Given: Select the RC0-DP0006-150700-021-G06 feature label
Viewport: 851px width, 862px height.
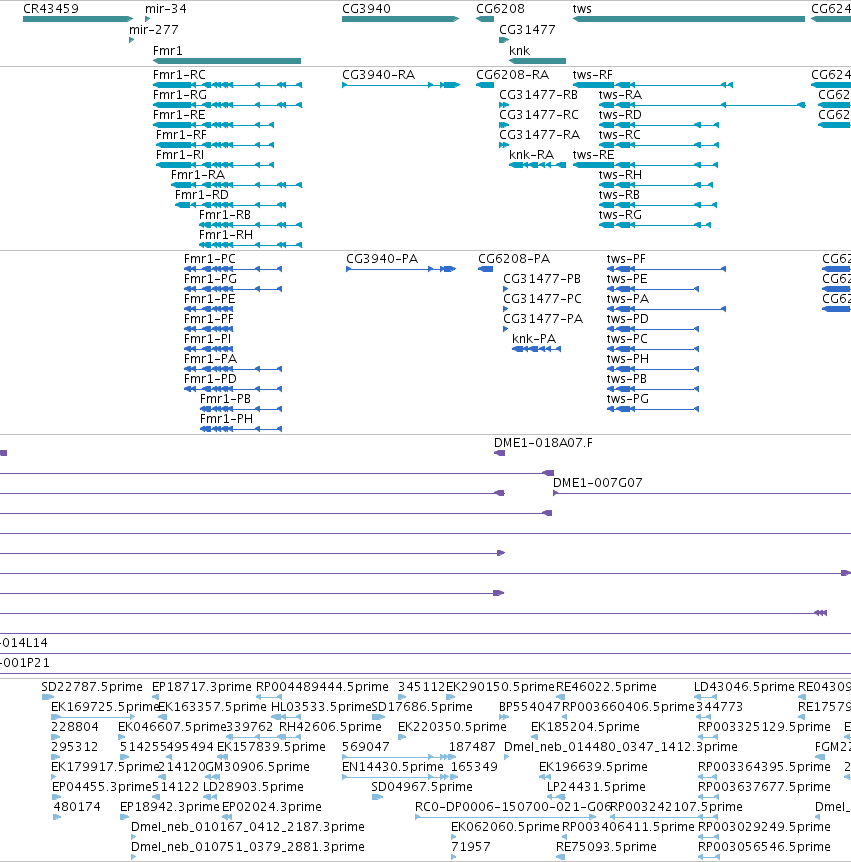Looking at the screenshot, I should tap(513, 806).
